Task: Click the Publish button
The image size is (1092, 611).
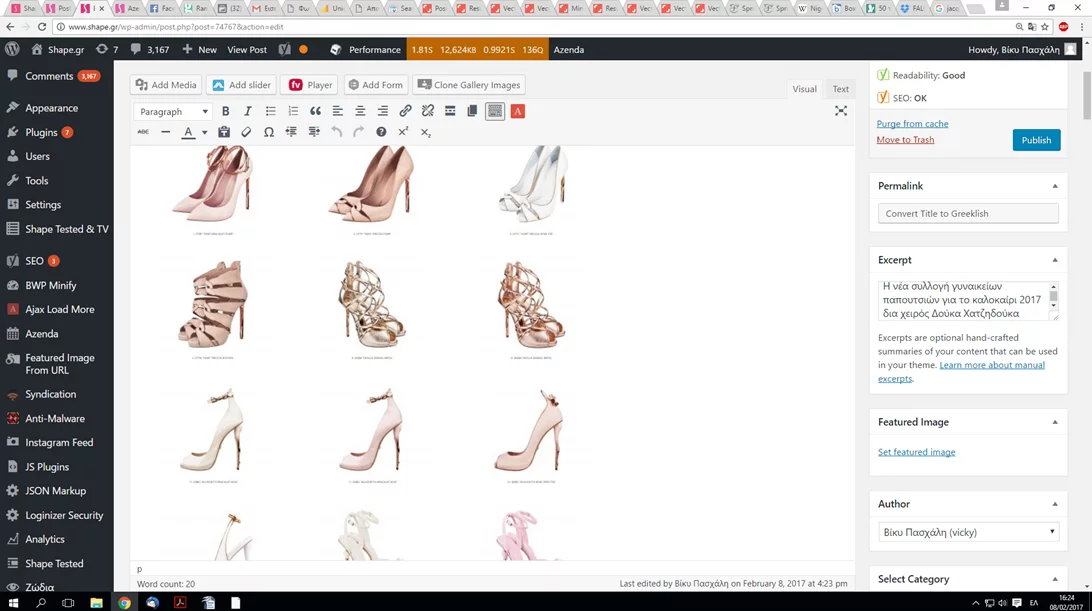Action: [1036, 140]
